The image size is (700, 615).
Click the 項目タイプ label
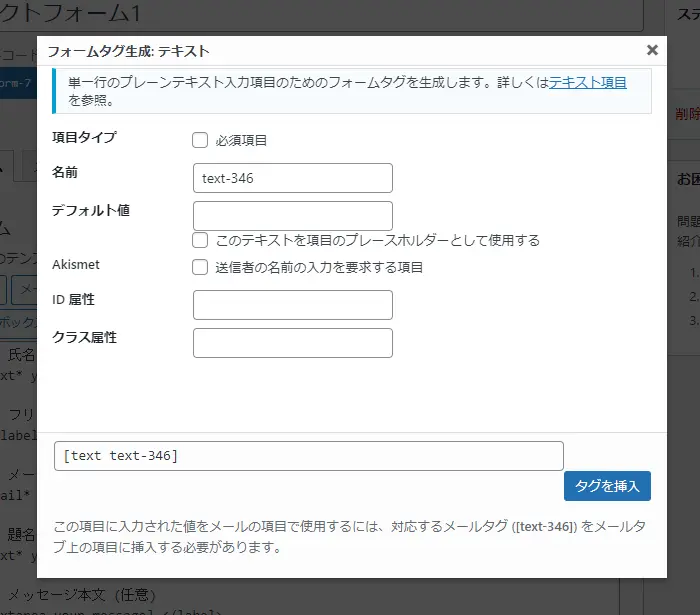point(84,137)
